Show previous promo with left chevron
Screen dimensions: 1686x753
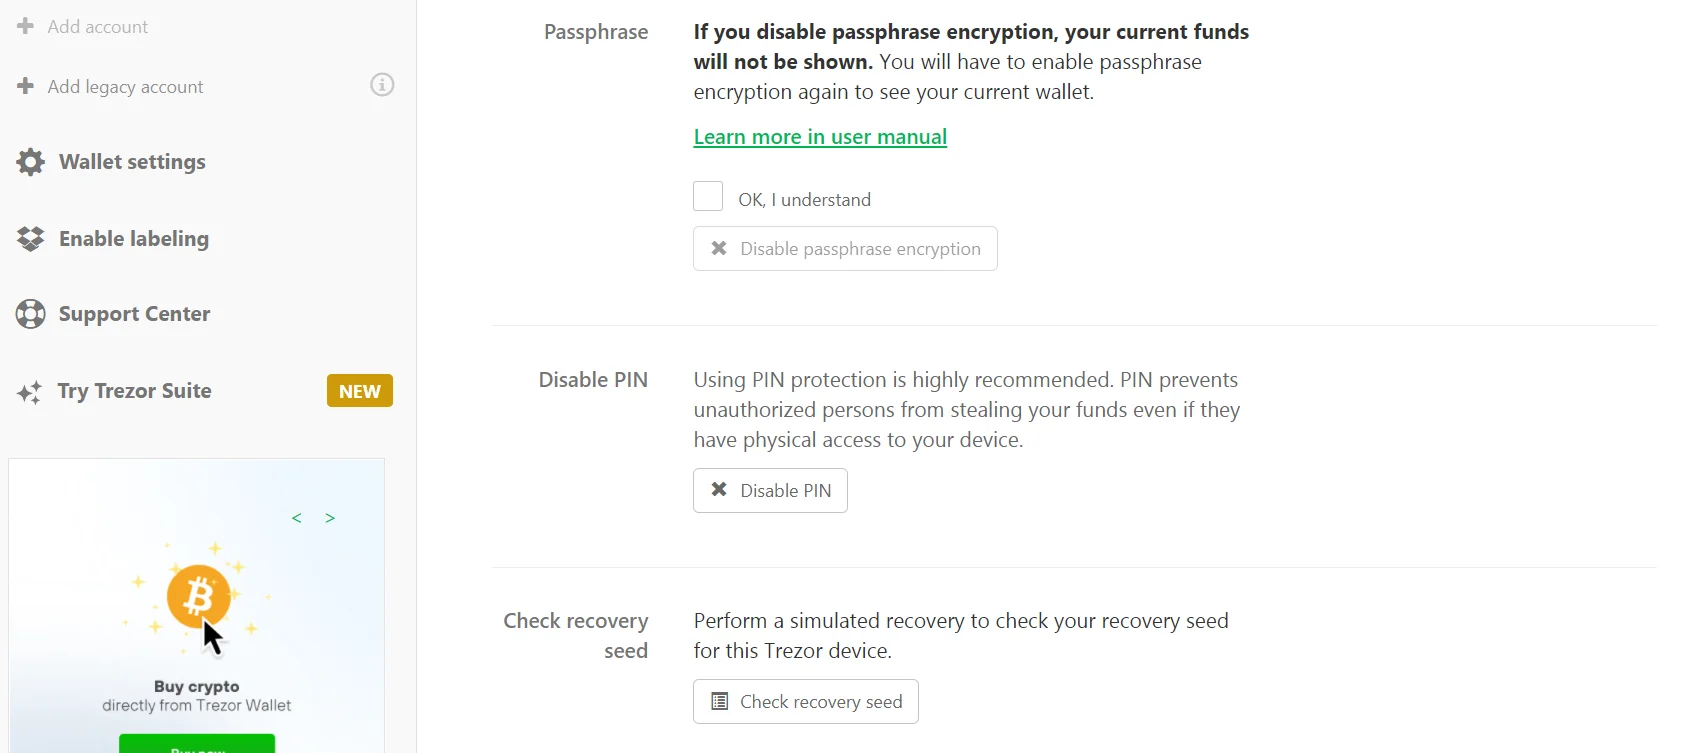(297, 518)
